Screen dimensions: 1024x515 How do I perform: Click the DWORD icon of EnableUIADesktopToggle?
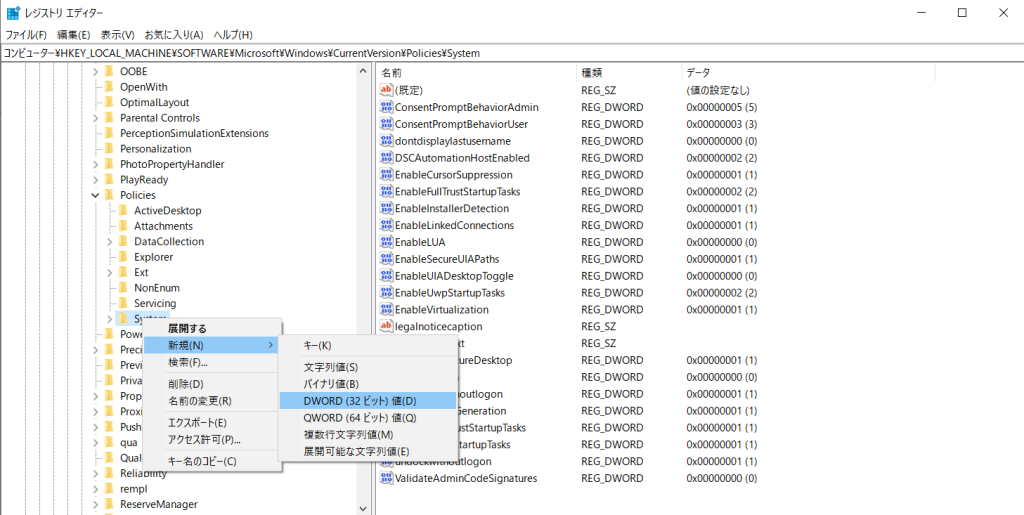387,276
